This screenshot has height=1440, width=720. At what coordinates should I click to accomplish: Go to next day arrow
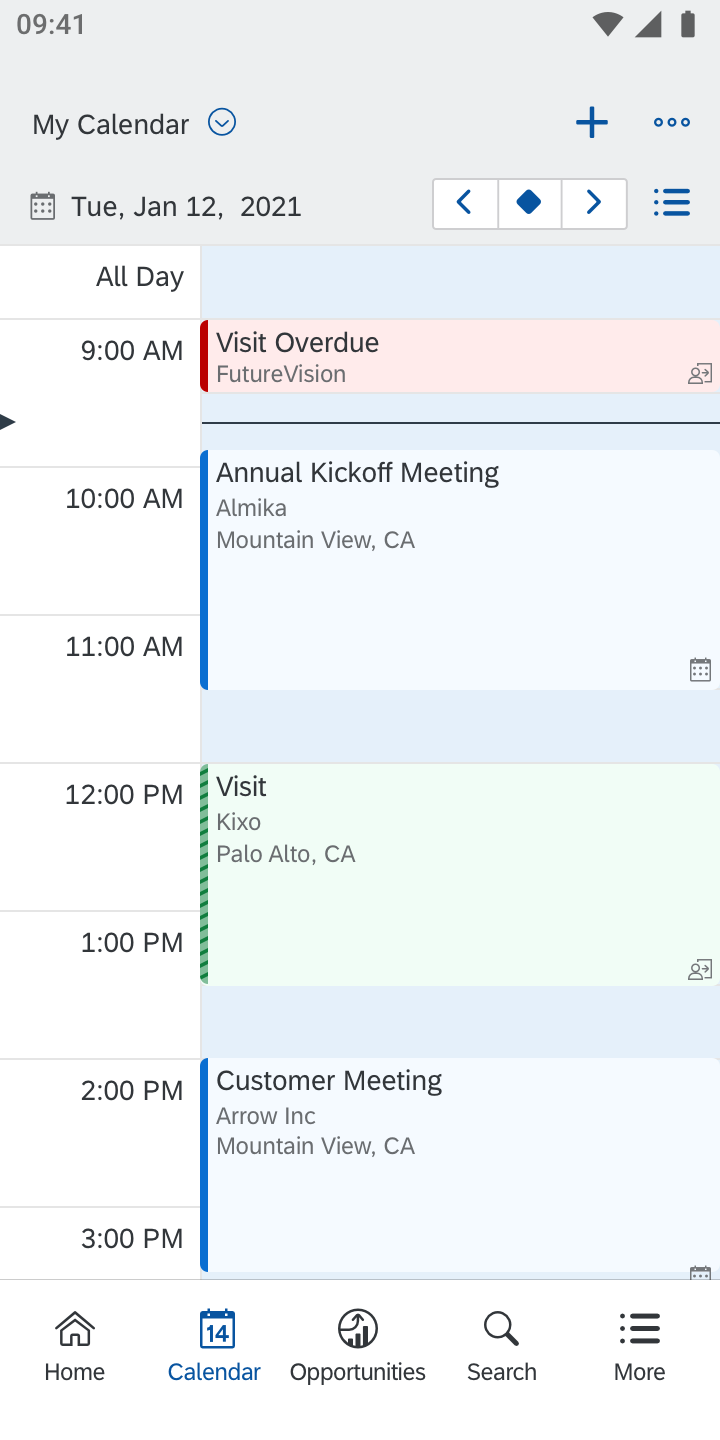(594, 204)
